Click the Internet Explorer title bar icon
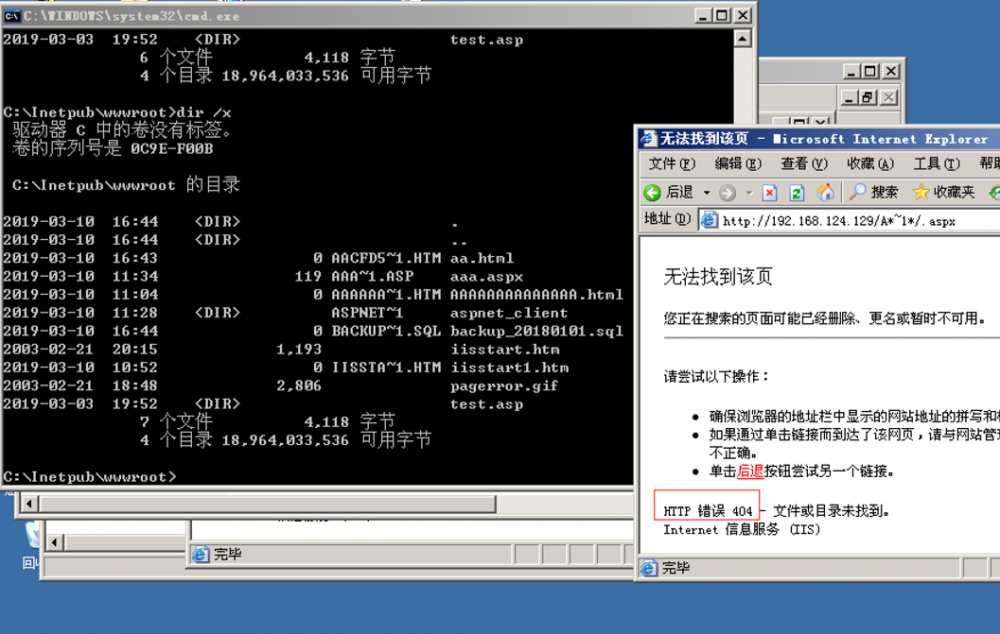1000x634 pixels. point(649,138)
